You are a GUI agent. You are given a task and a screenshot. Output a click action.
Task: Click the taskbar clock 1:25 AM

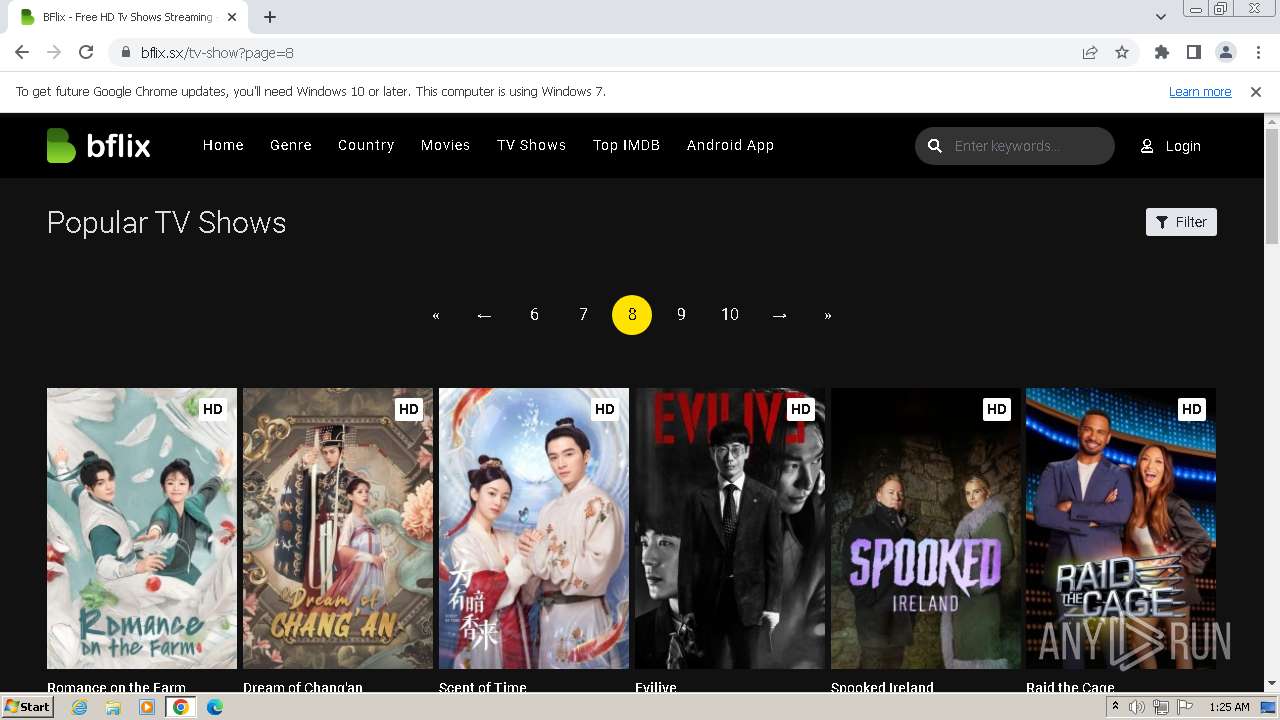1229,707
